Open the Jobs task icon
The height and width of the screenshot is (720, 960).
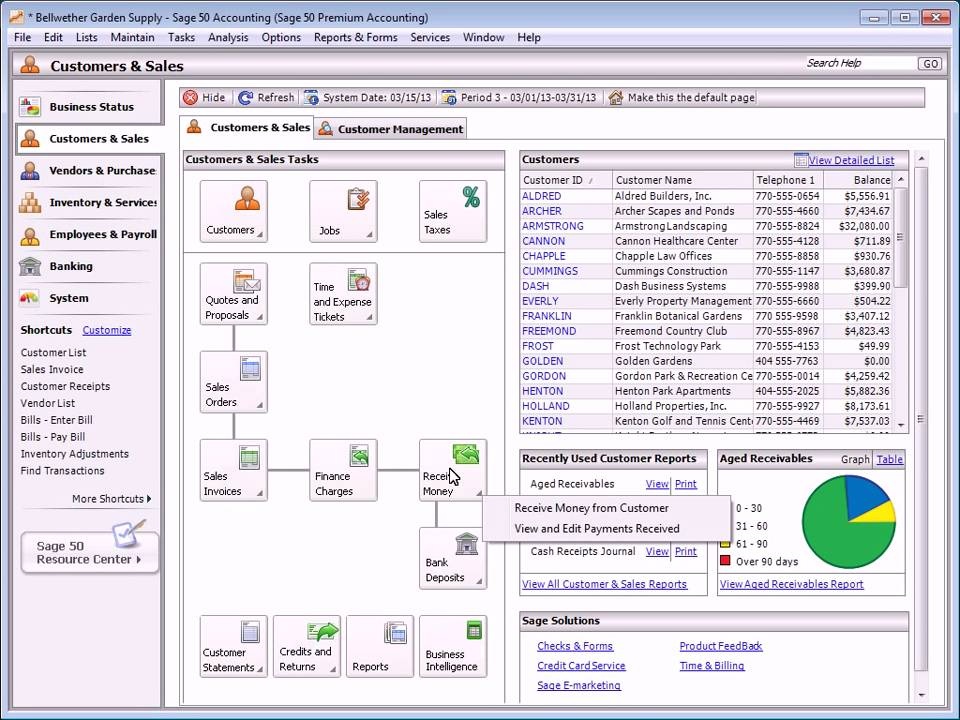tap(343, 211)
